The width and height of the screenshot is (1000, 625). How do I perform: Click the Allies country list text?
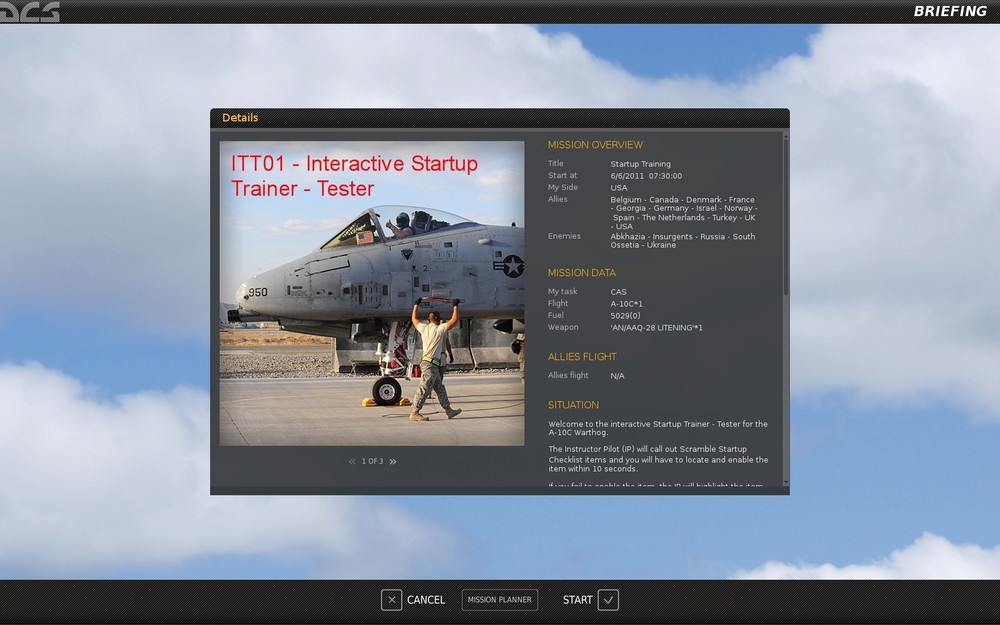(x=684, y=213)
